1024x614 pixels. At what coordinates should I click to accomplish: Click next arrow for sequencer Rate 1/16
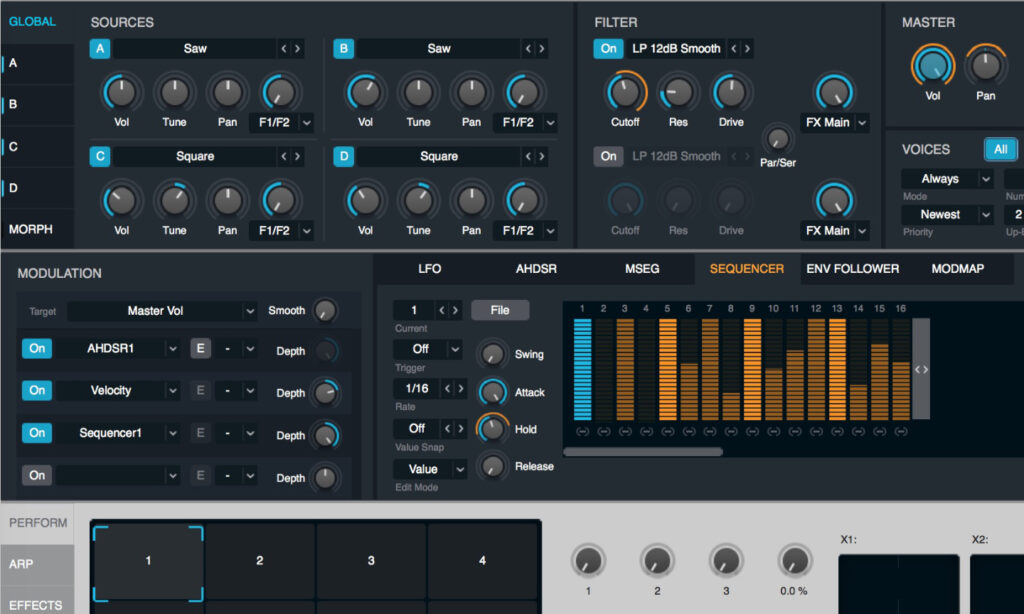coord(461,389)
